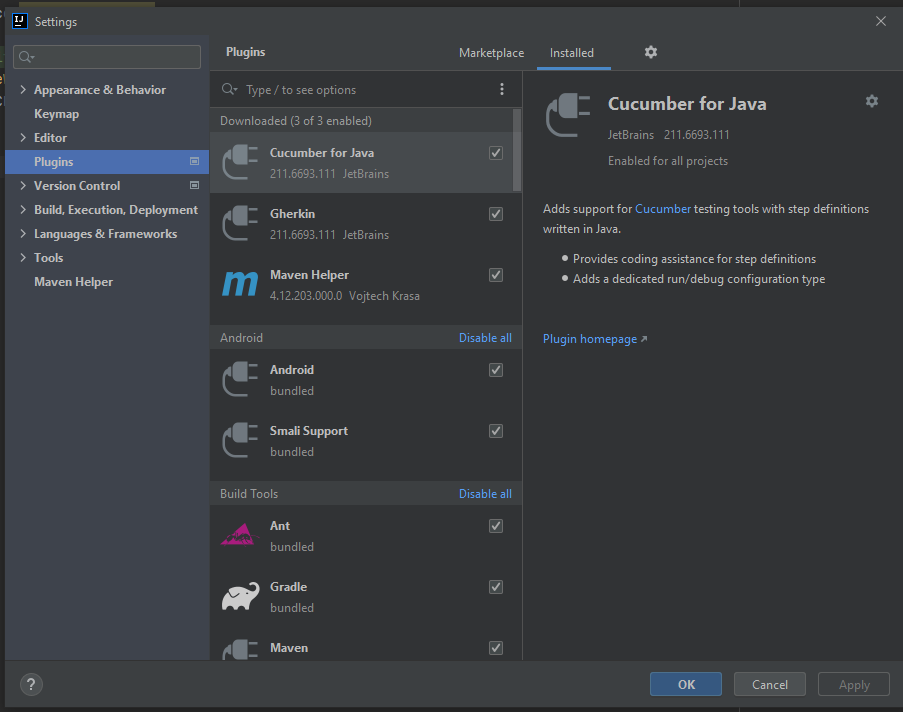Click the Android plugin icon
Image resolution: width=903 pixels, height=712 pixels.
[240, 380]
